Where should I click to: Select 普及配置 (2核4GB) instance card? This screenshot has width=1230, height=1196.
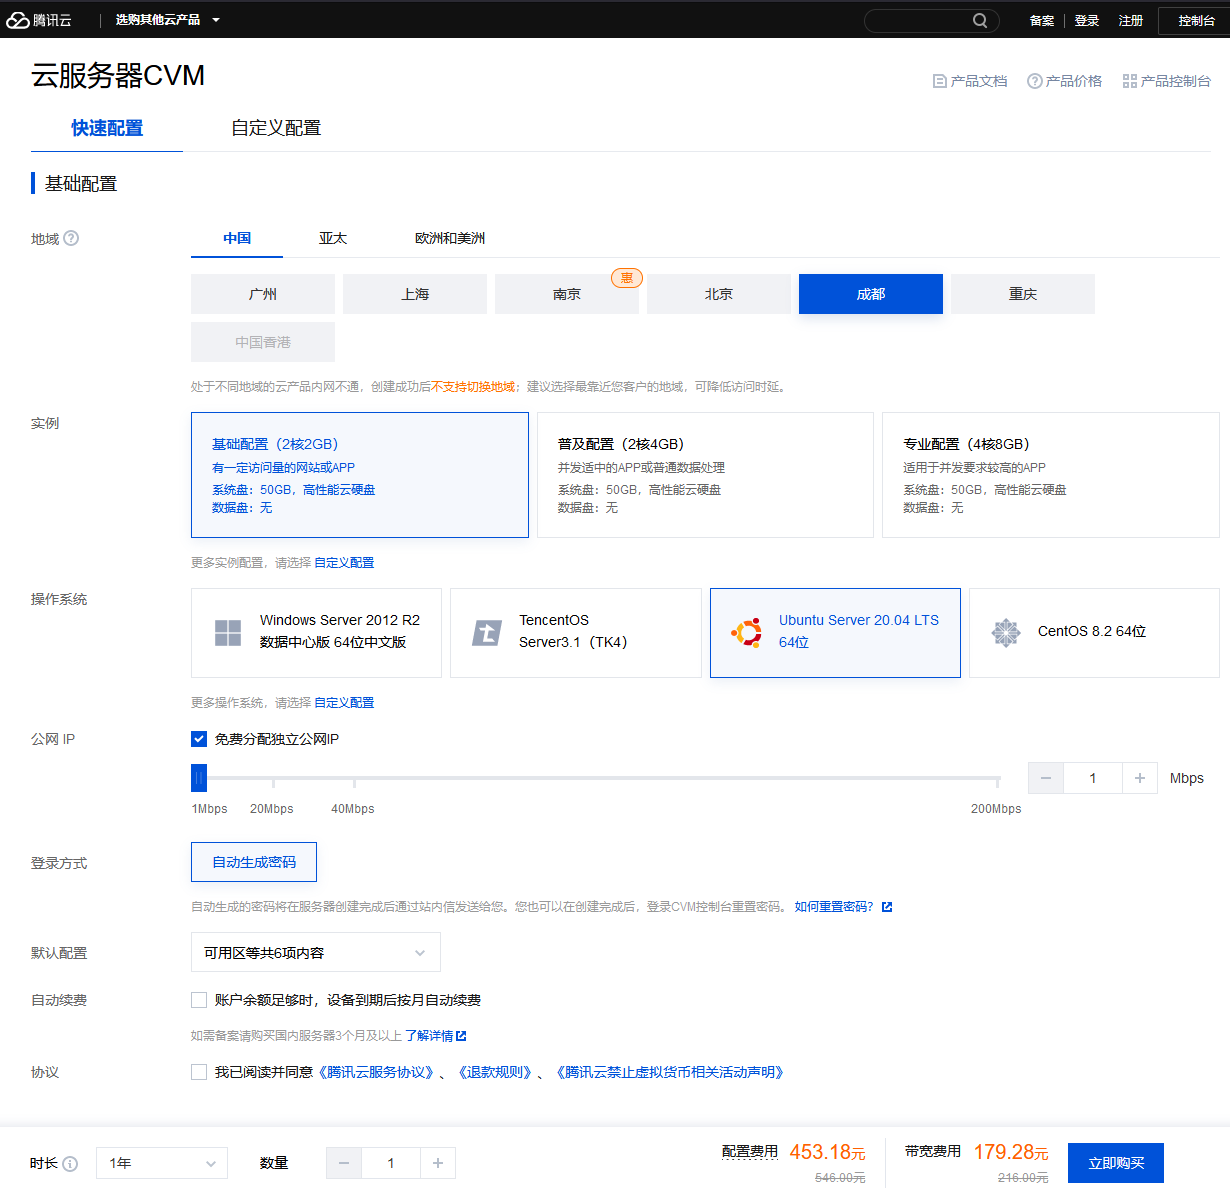click(x=705, y=475)
